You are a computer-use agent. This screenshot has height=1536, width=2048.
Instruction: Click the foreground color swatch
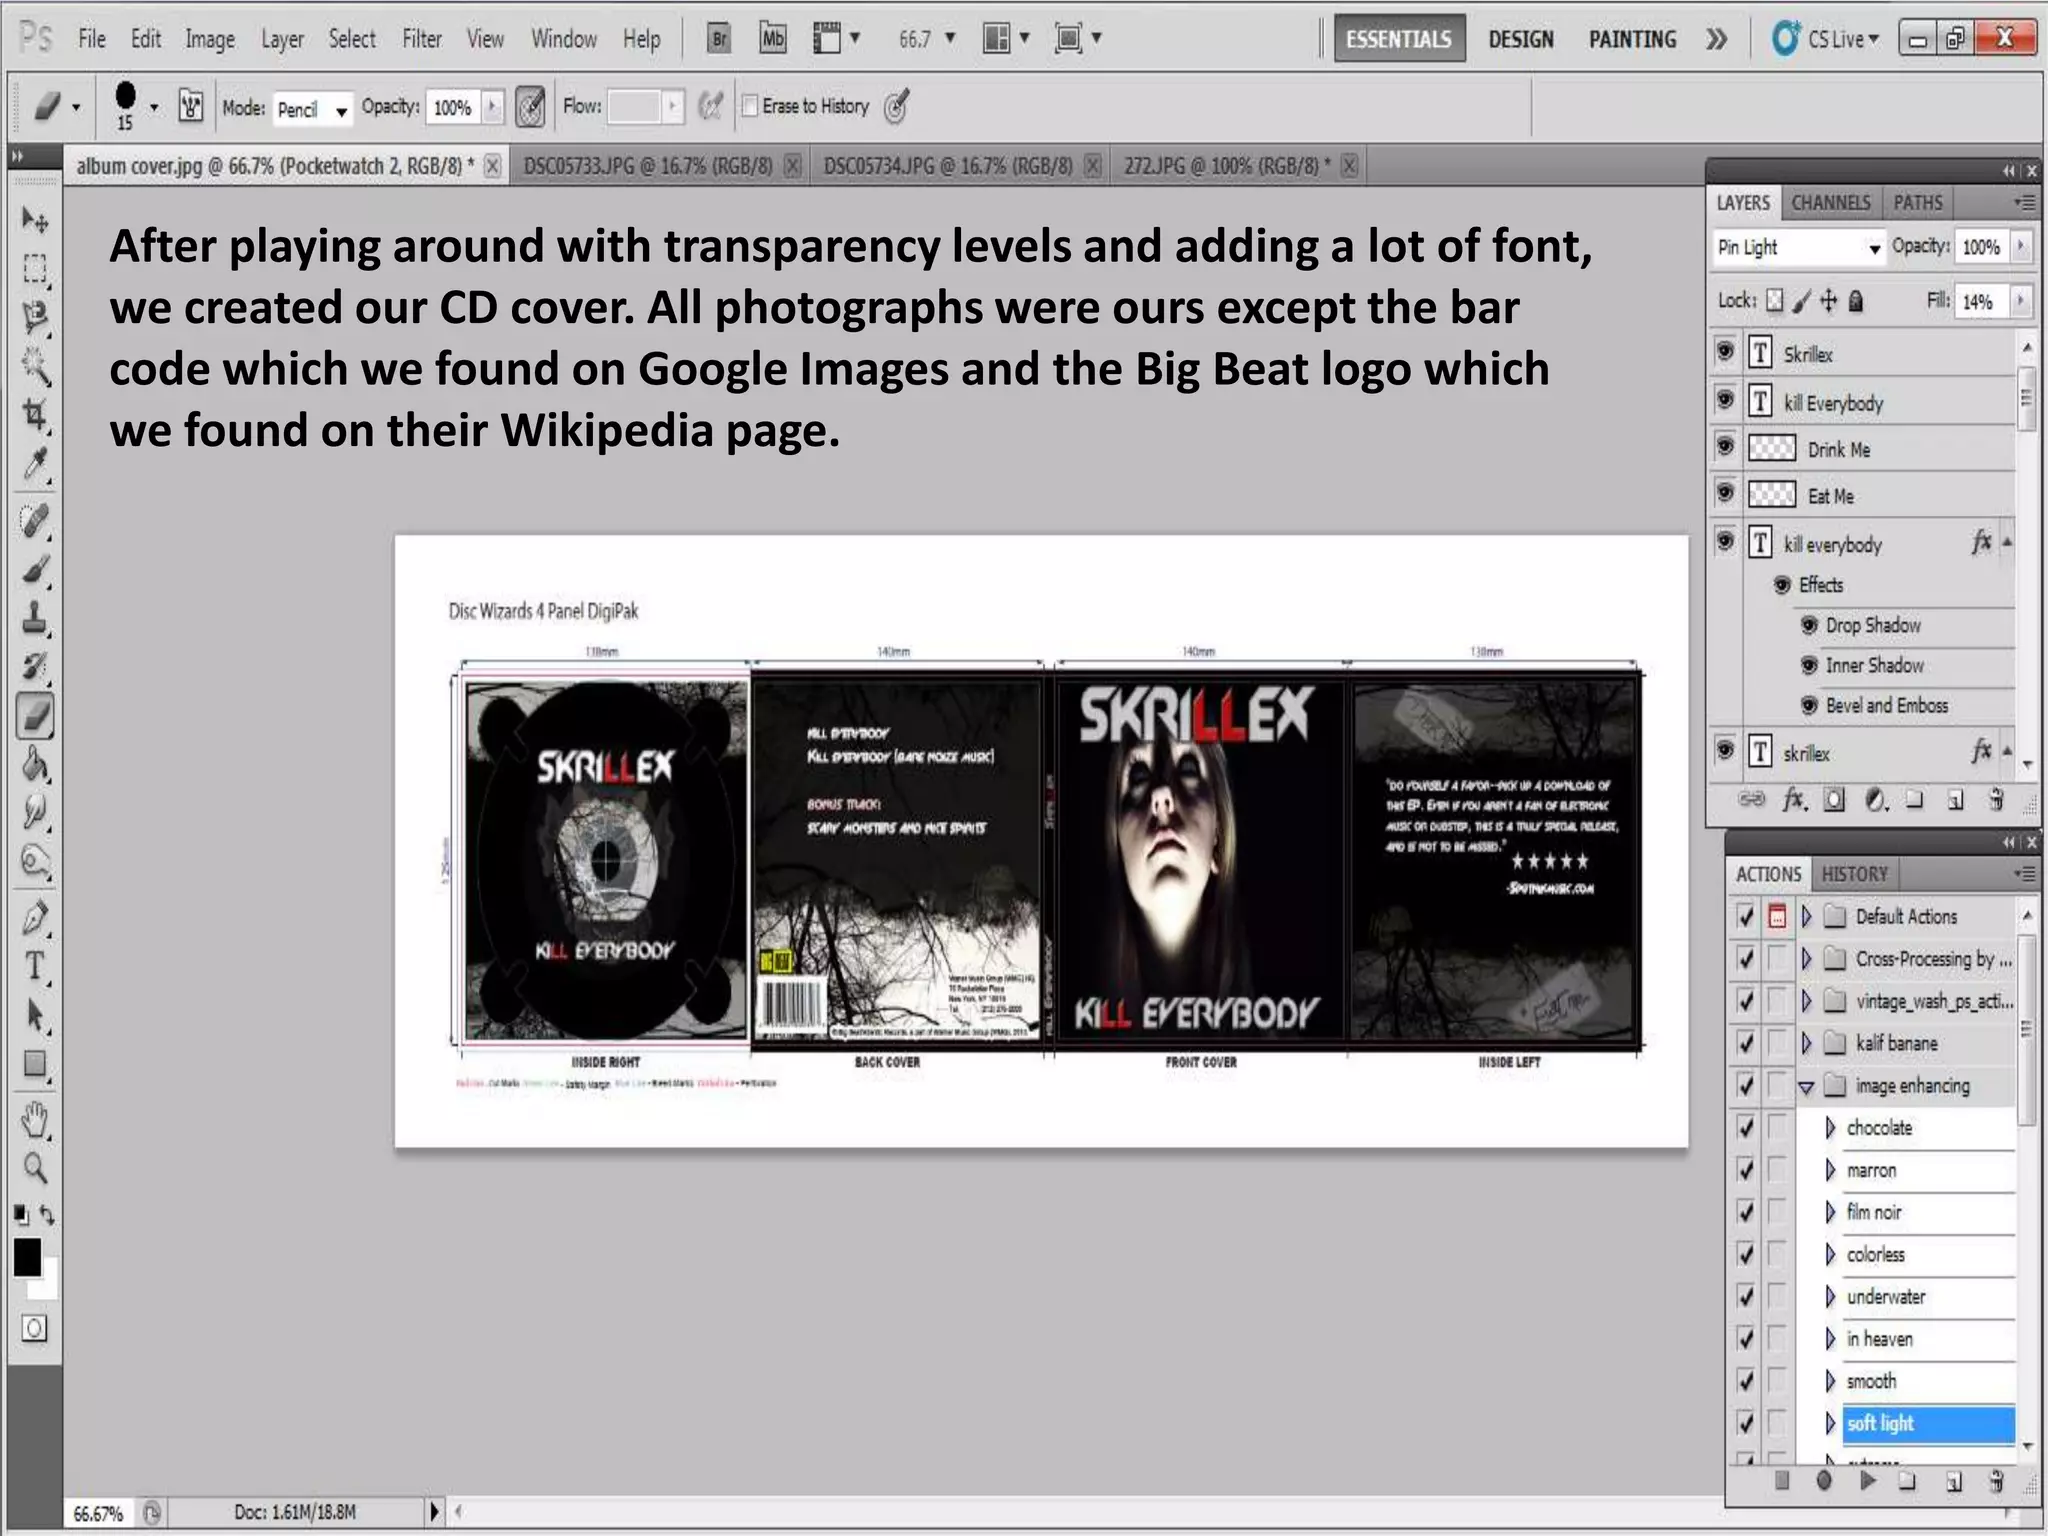coord(27,1257)
